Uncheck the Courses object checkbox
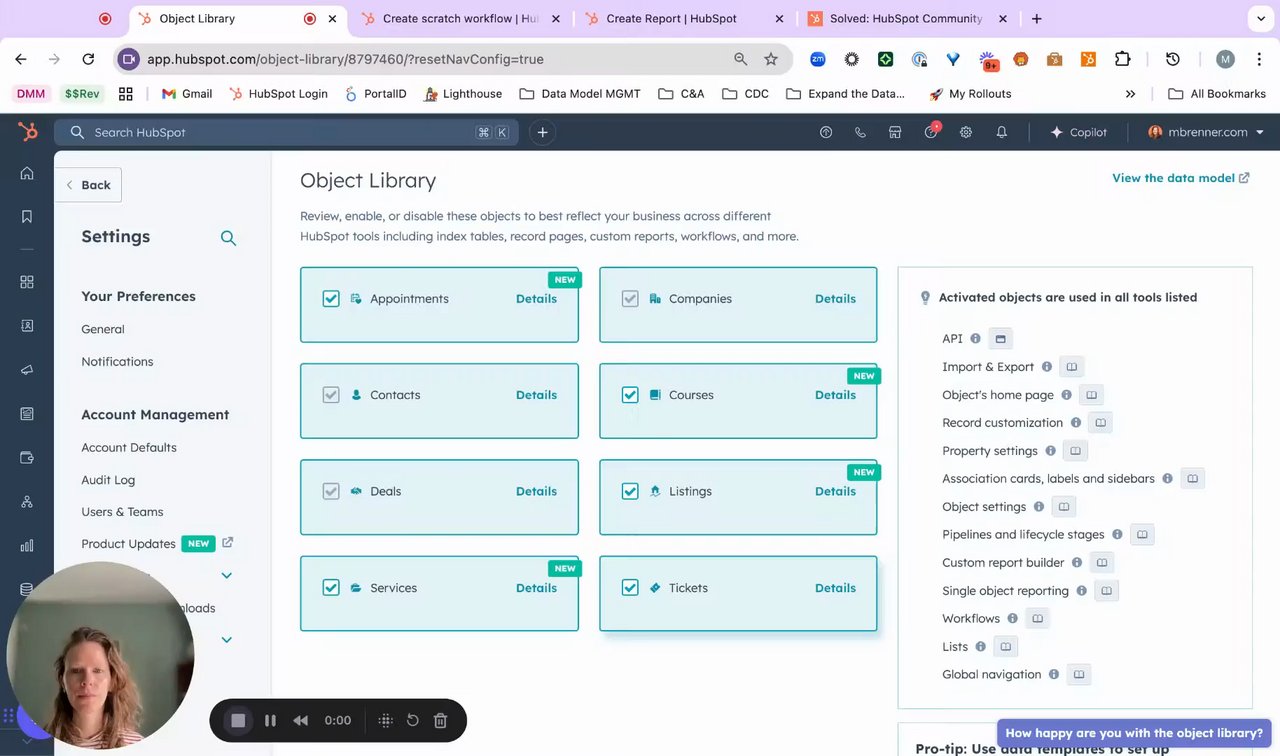 click(x=630, y=395)
